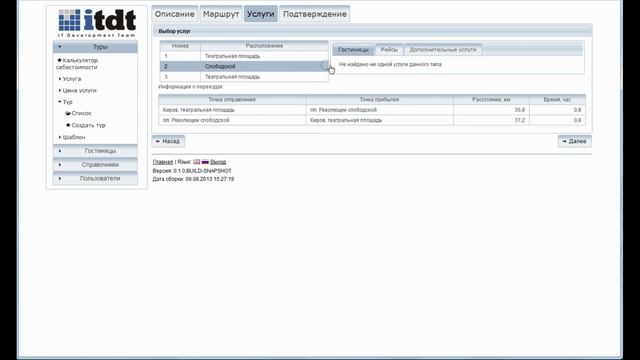Click the Назад button

tap(168, 141)
